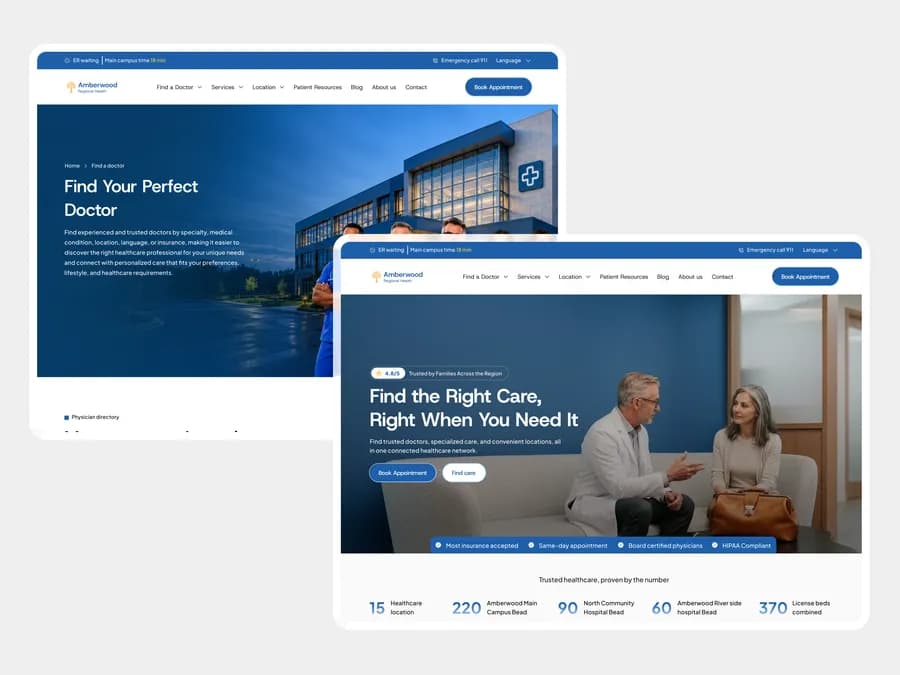This screenshot has width=900, height=675.
Task: Open Location dropdown in back window
Action: [x=268, y=87]
